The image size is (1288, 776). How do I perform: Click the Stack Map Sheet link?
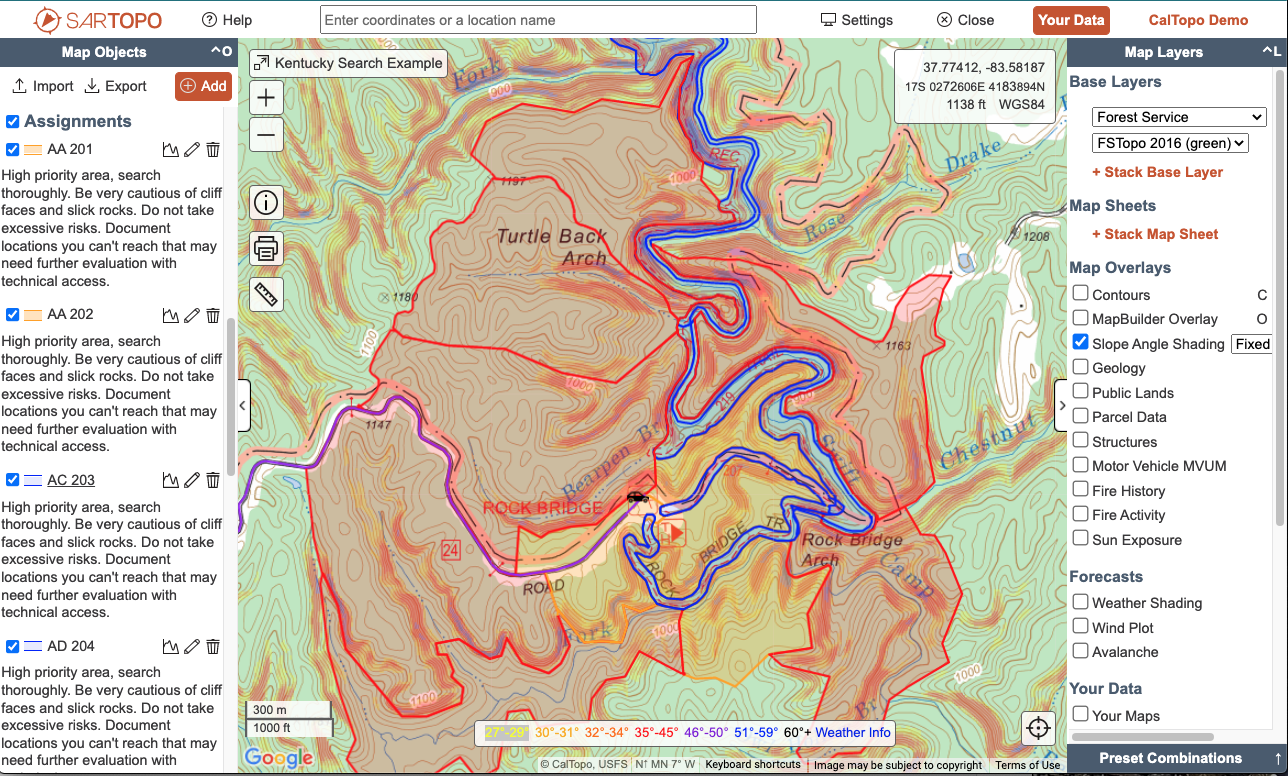click(1155, 234)
